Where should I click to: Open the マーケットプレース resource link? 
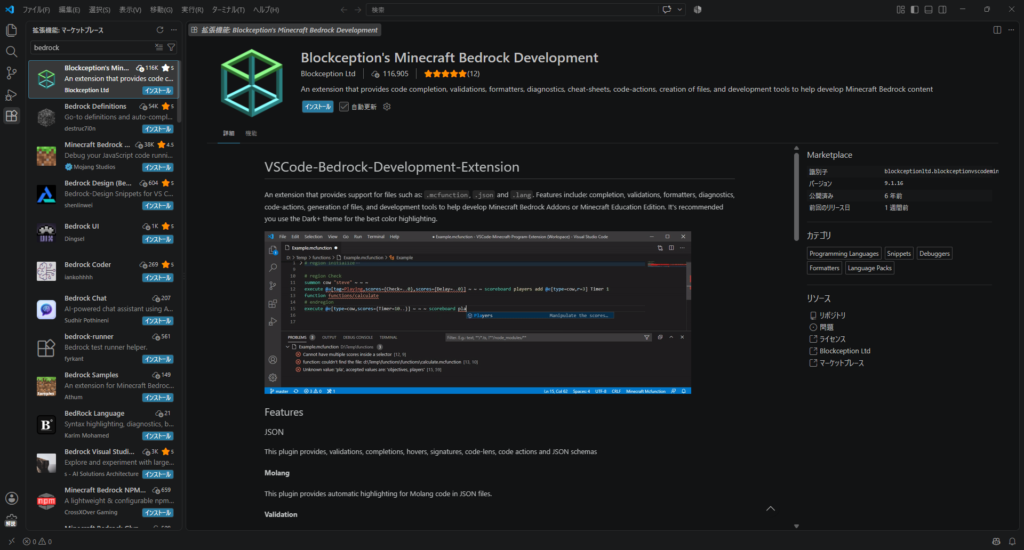[841, 363]
